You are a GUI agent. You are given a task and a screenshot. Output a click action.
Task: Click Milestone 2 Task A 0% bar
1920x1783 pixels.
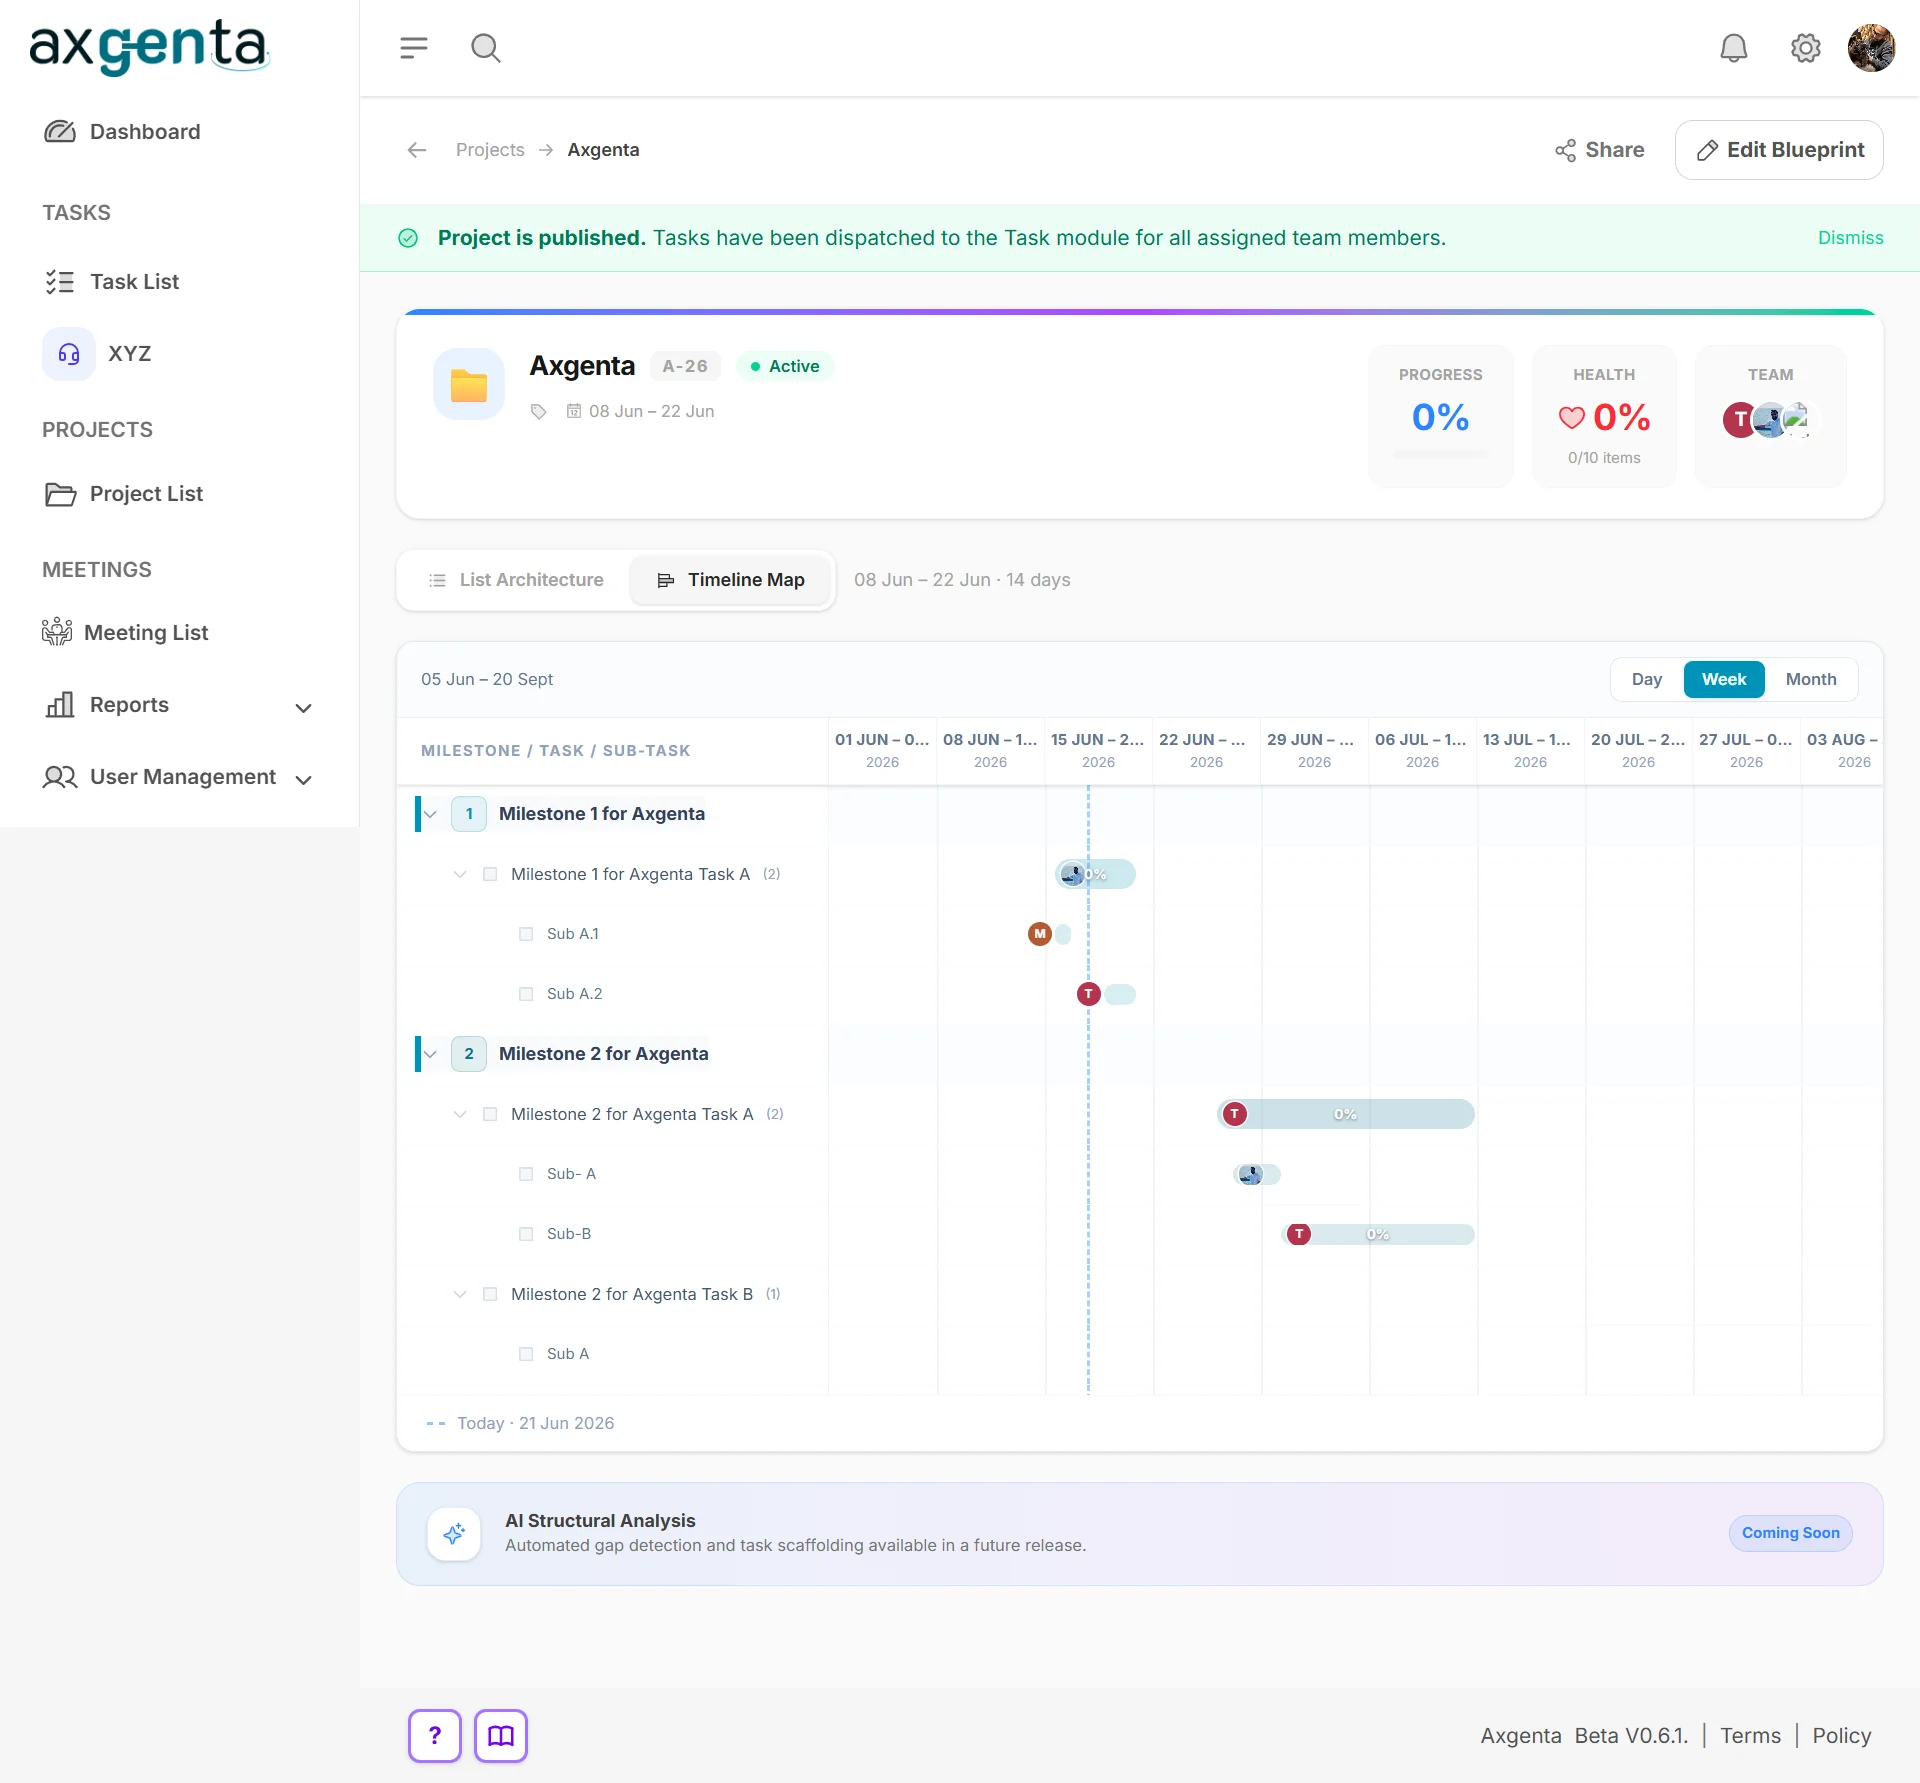tap(1346, 1114)
